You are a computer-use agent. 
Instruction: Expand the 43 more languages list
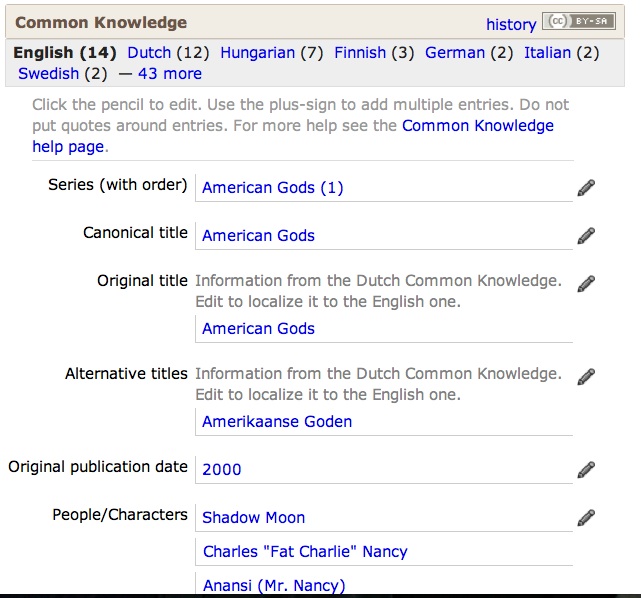click(x=170, y=74)
